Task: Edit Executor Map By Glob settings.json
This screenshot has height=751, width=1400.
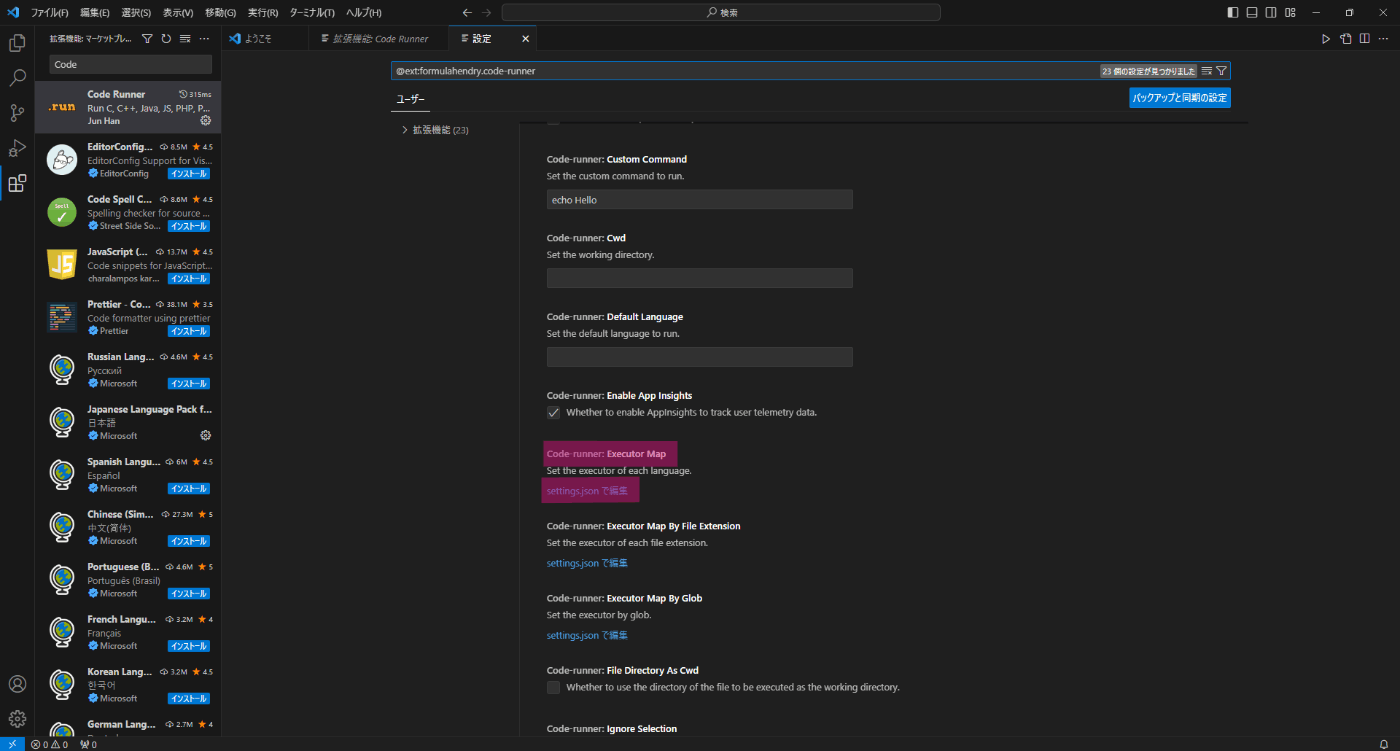Action: click(587, 635)
